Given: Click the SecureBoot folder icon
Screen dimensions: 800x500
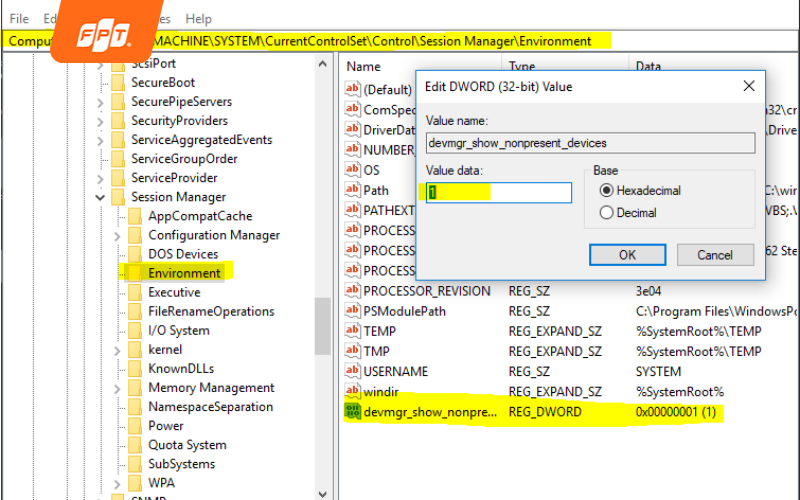Looking at the screenshot, I should 119,83.
